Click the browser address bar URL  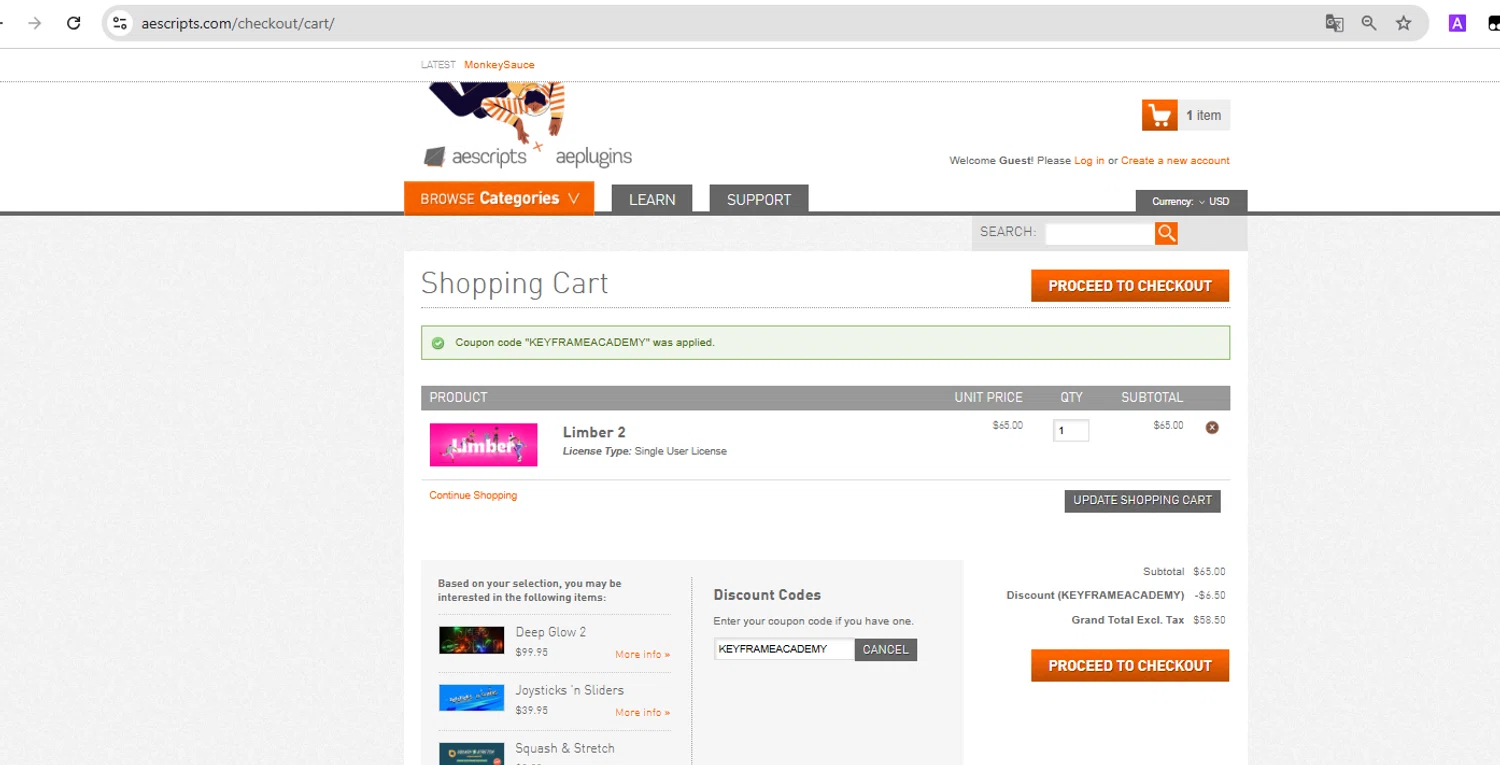238,23
